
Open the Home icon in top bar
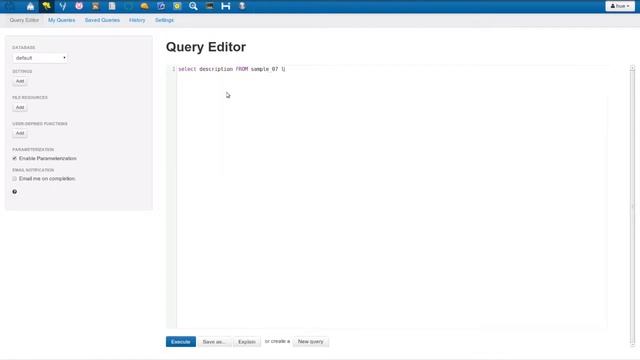pos(30,6)
